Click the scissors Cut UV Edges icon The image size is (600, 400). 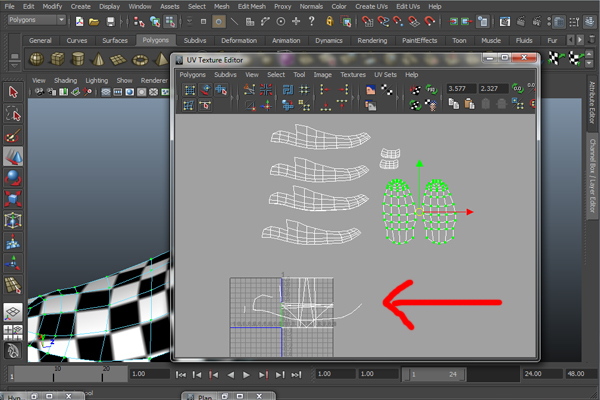[x=249, y=90]
